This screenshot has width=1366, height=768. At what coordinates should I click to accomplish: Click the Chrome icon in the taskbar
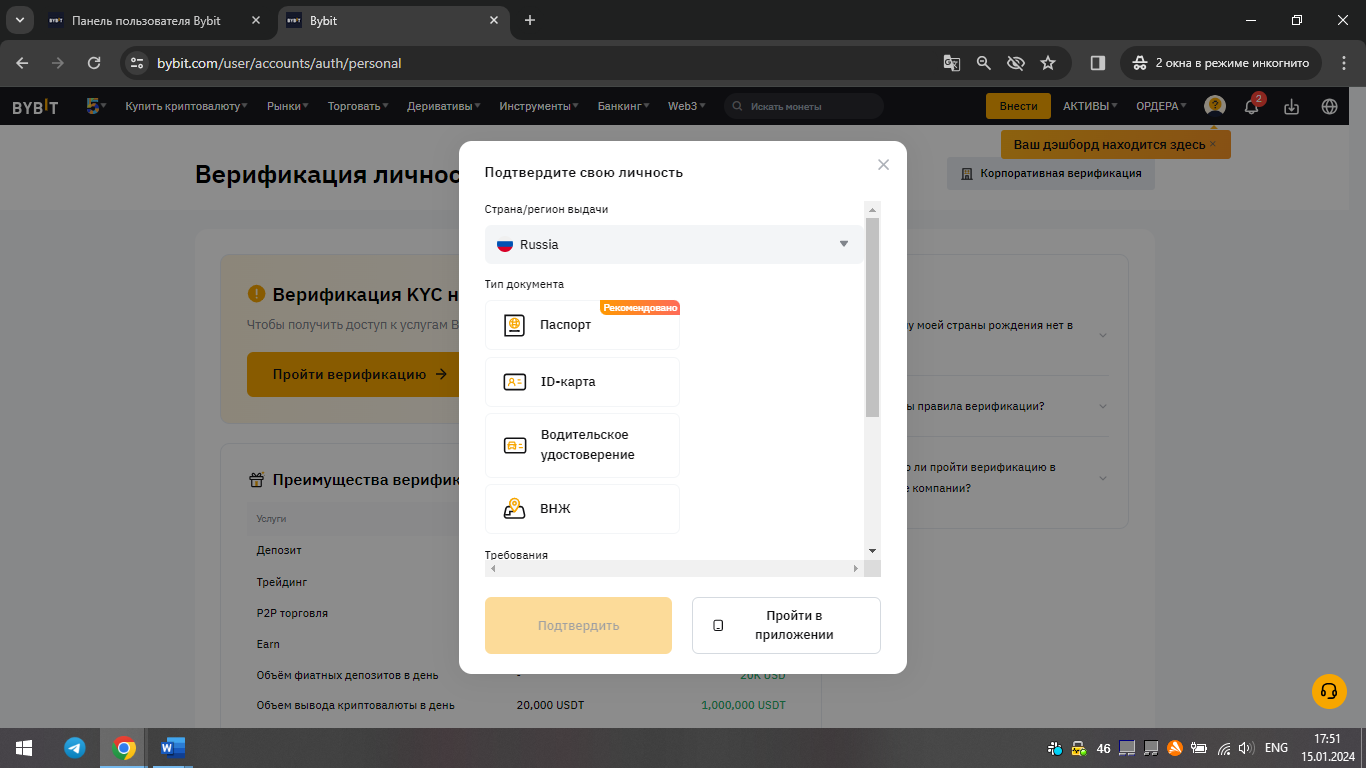click(124, 747)
